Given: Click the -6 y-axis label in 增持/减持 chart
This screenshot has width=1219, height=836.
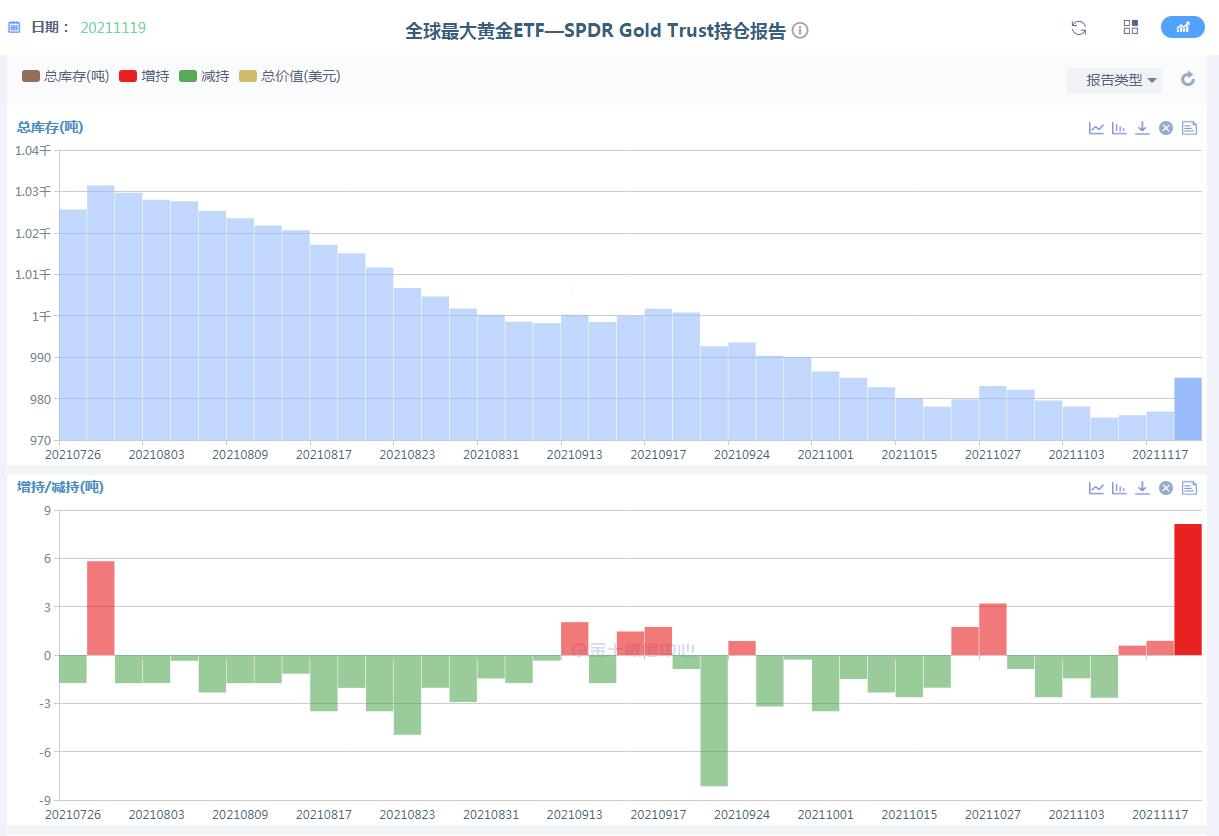Looking at the screenshot, I should 44,752.
